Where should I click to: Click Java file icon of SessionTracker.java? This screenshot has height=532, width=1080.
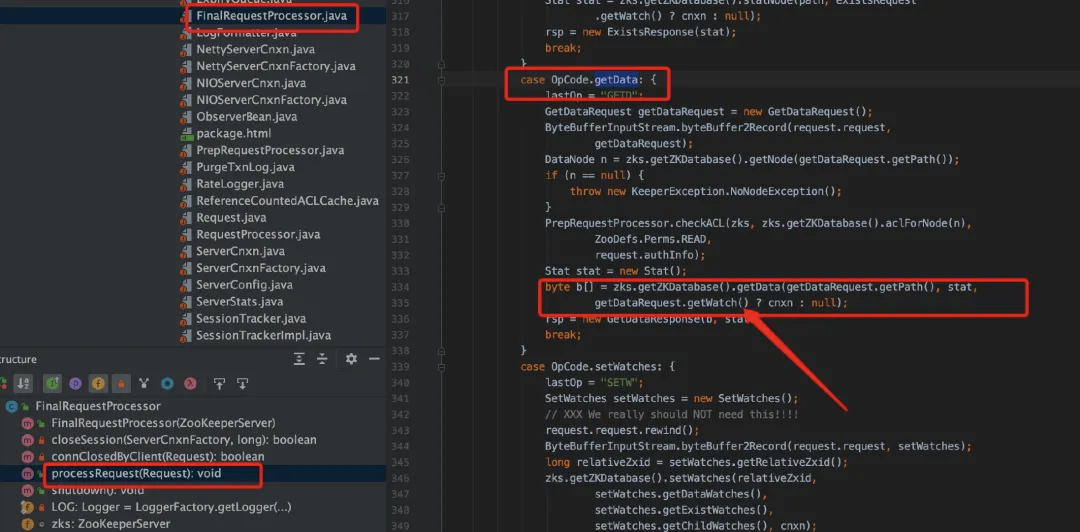coord(185,319)
